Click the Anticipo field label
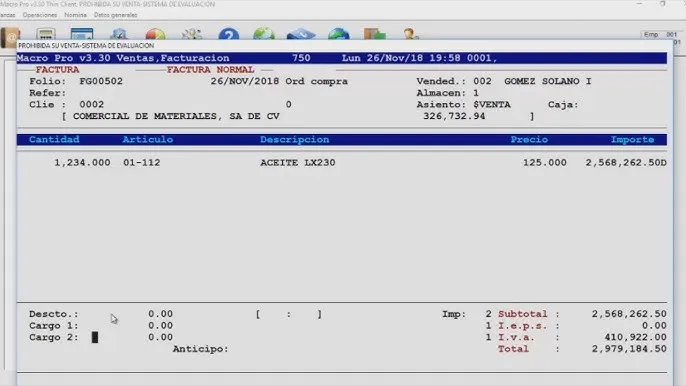 (x=200, y=349)
